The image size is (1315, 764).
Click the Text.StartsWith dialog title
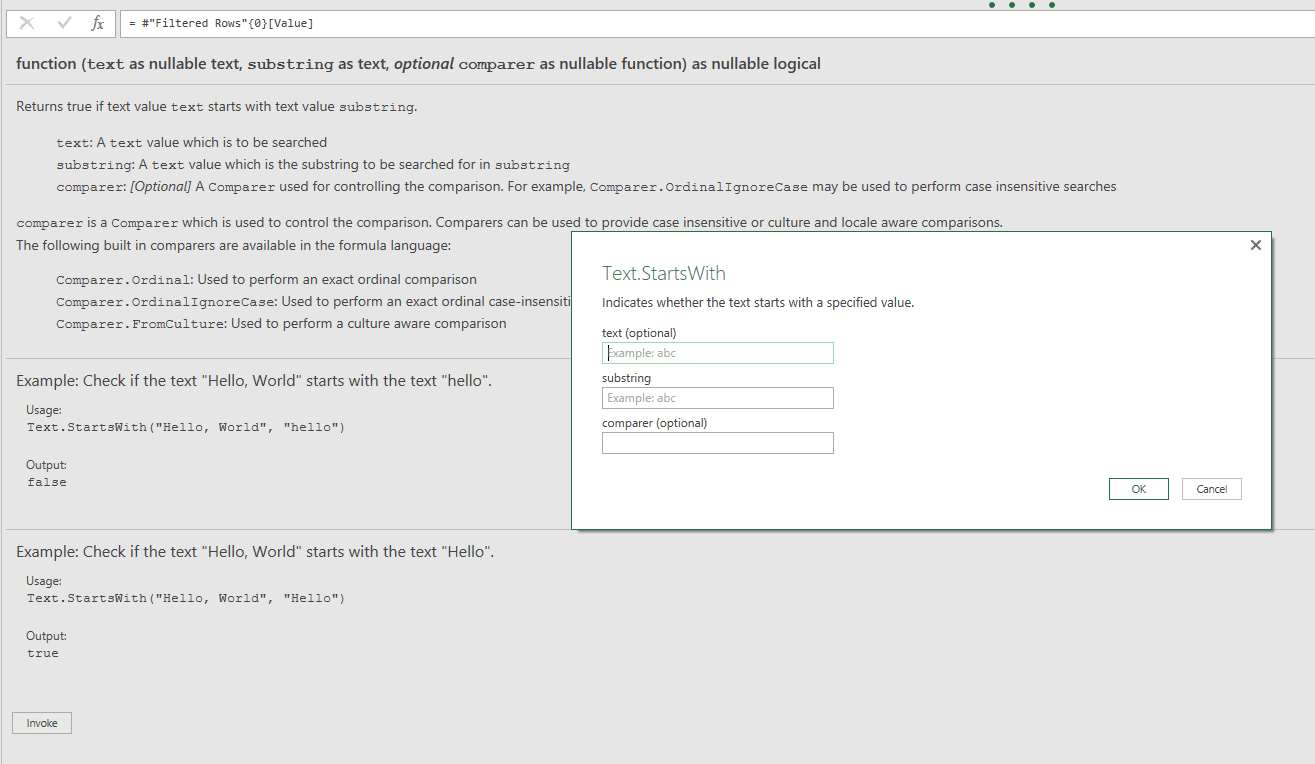tap(664, 273)
